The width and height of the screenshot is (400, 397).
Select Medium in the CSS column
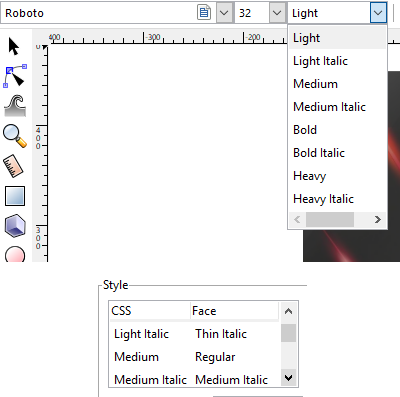[x=136, y=357]
